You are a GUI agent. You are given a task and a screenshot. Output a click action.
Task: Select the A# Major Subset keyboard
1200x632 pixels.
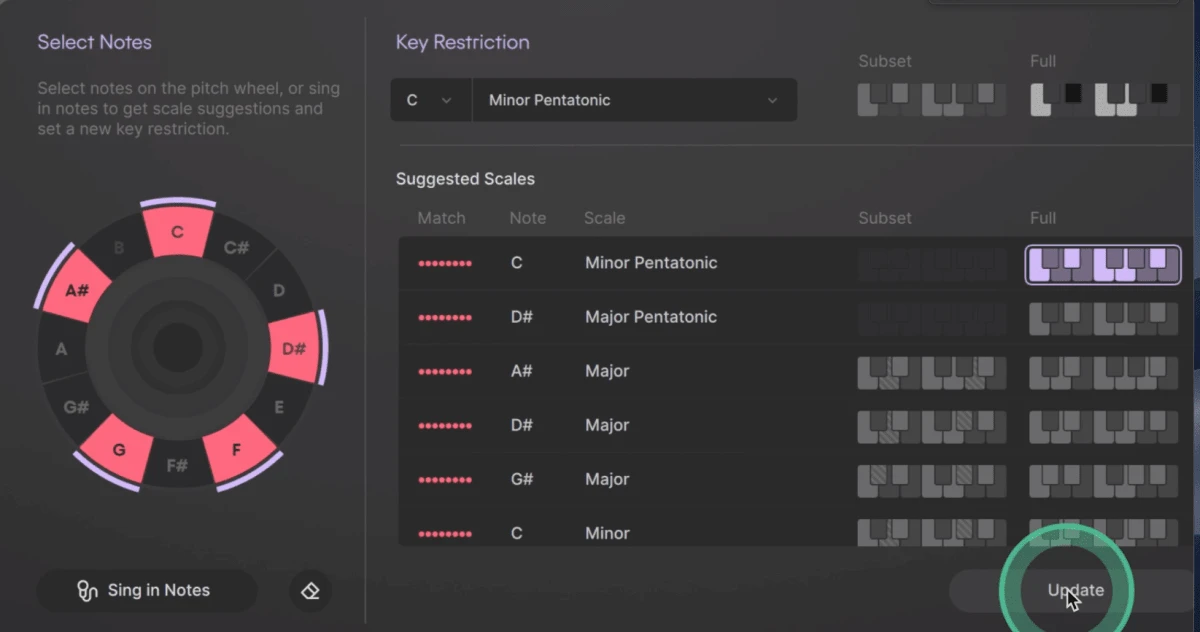tap(932, 373)
